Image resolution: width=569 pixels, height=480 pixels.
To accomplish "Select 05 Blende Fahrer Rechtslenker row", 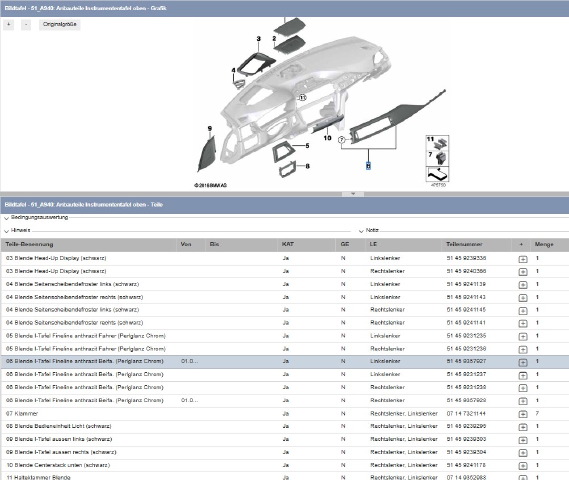I will [284, 349].
